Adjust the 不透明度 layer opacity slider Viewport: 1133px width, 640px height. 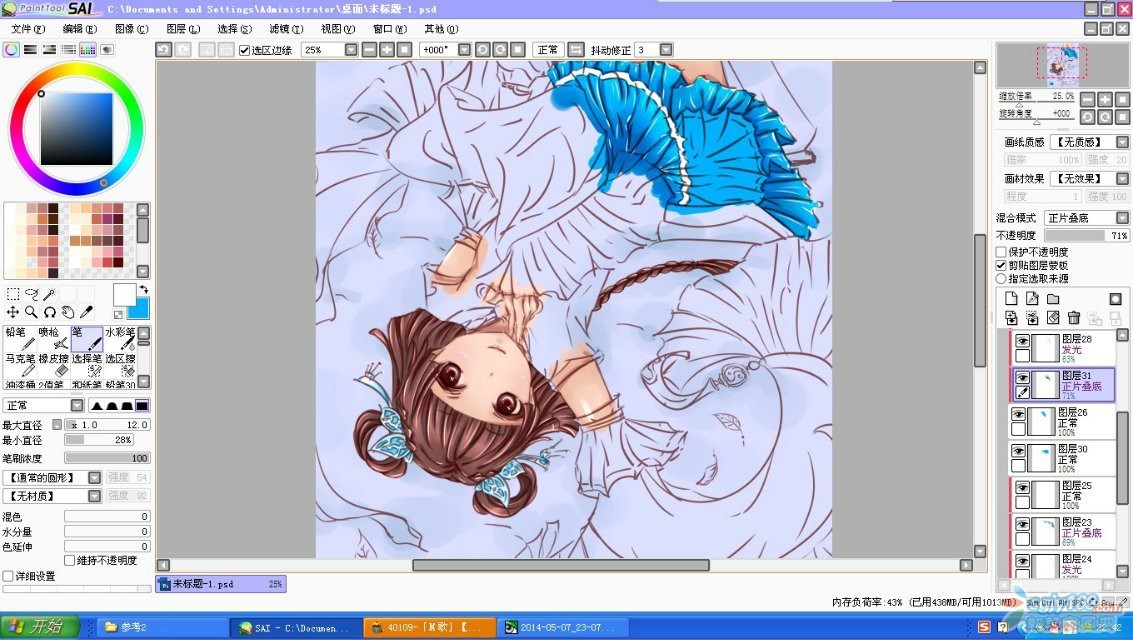pyautogui.click(x=1086, y=235)
